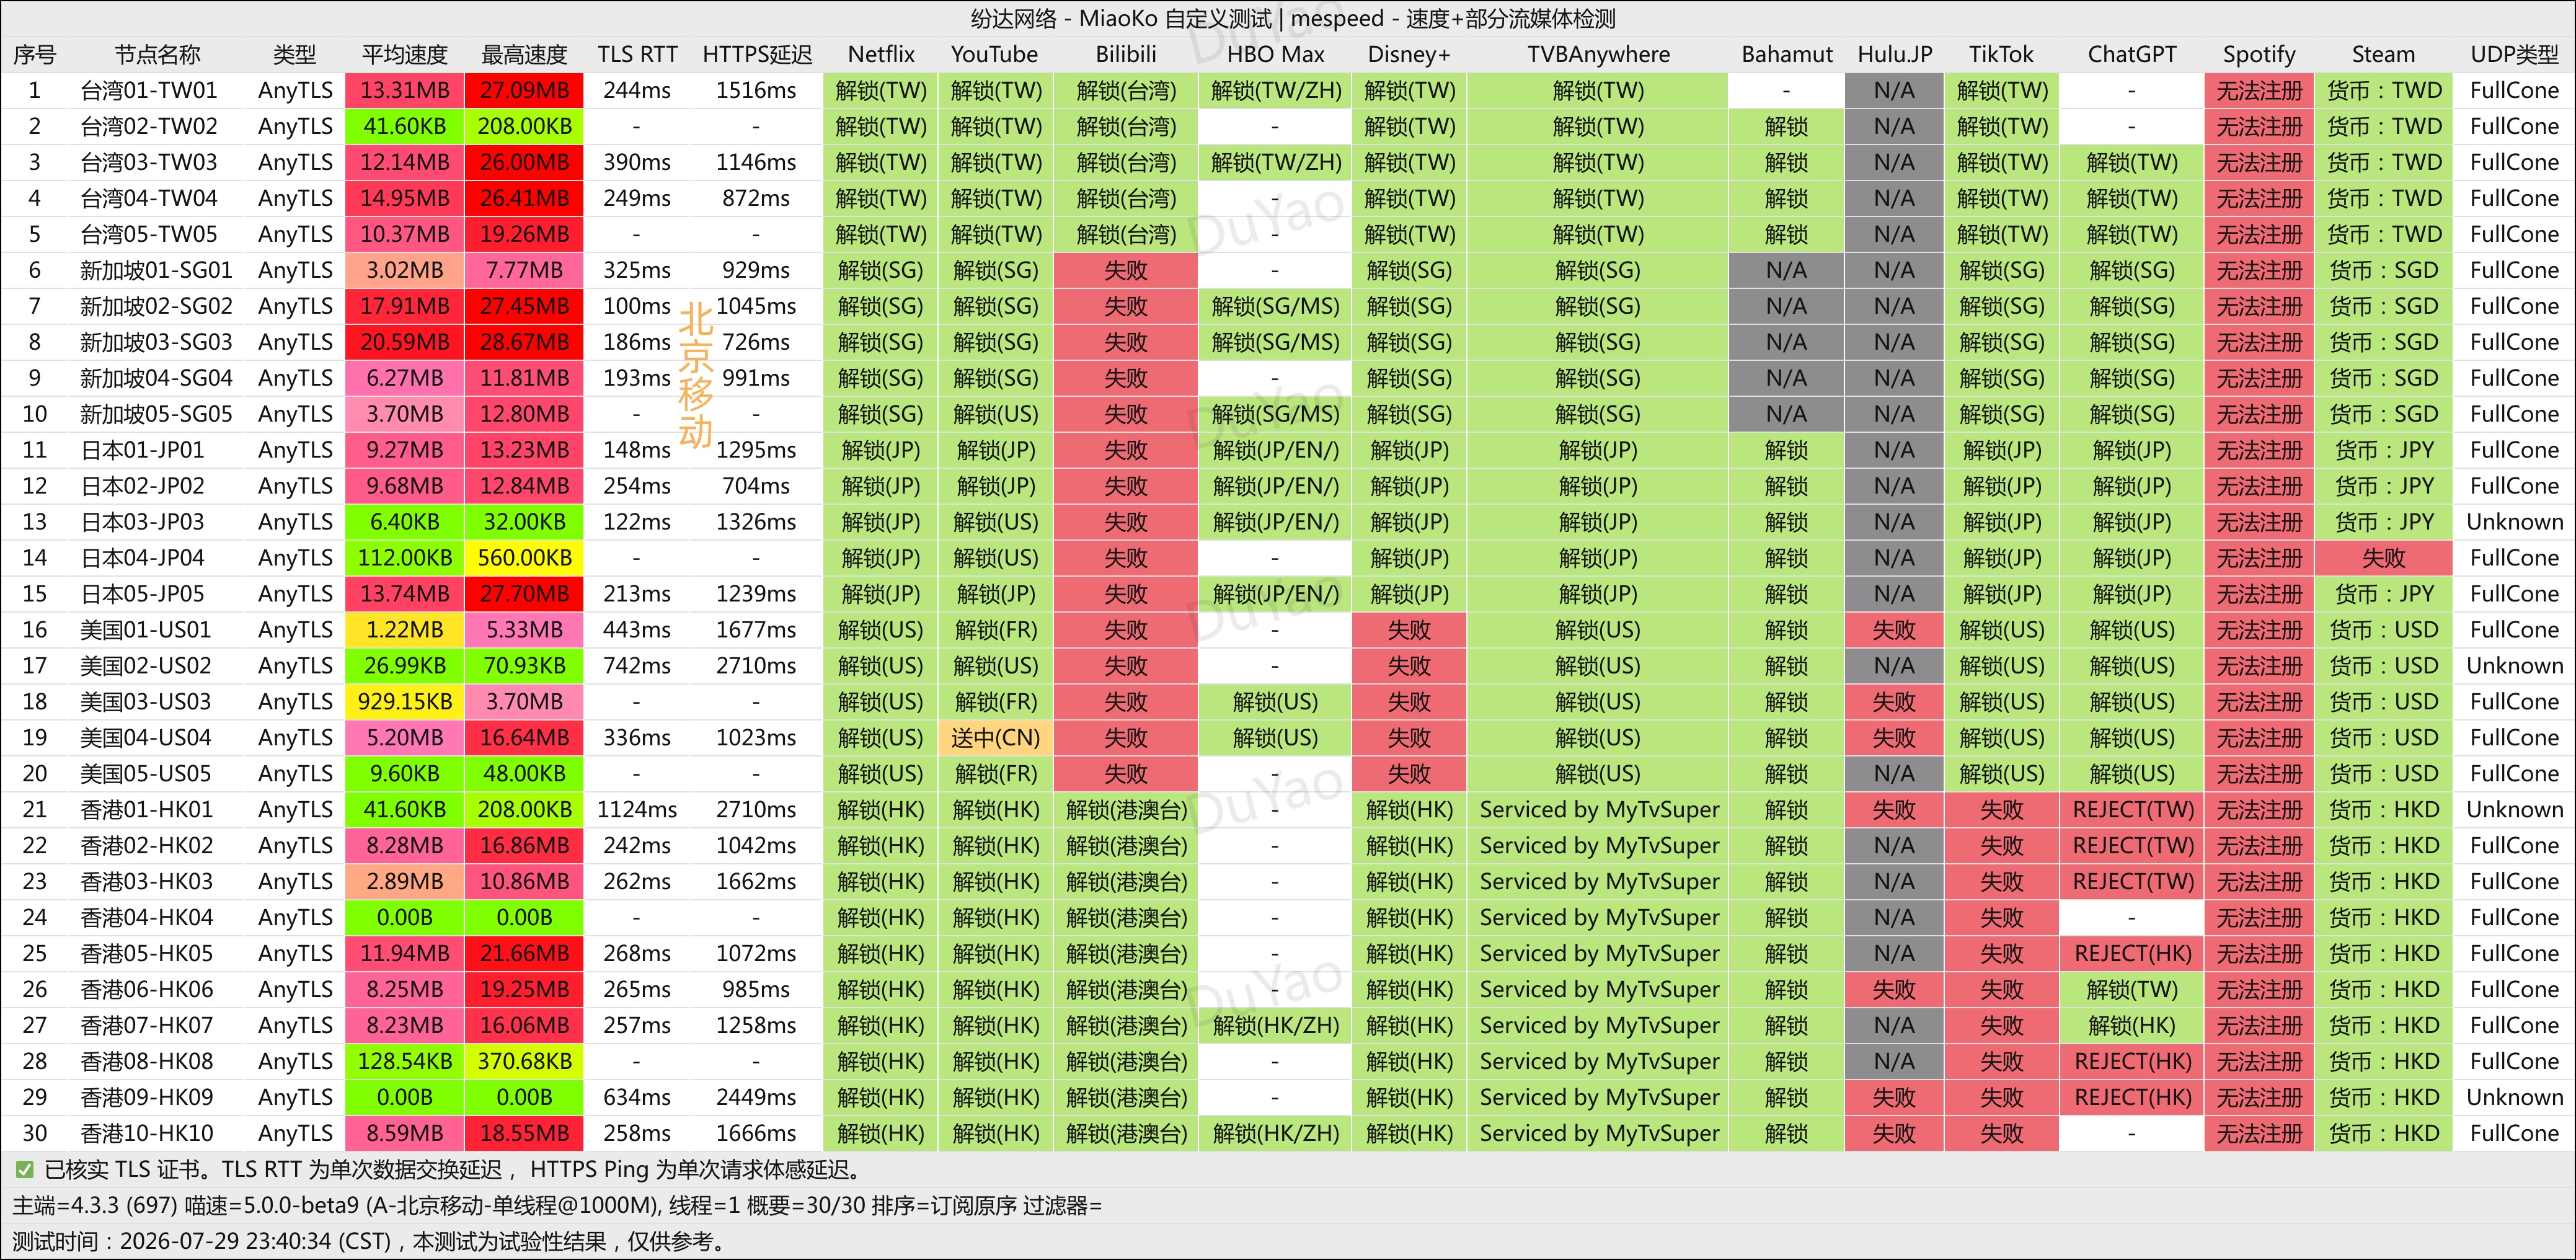Click the 类型 column header
This screenshot has height=1260, width=2576.
[295, 54]
